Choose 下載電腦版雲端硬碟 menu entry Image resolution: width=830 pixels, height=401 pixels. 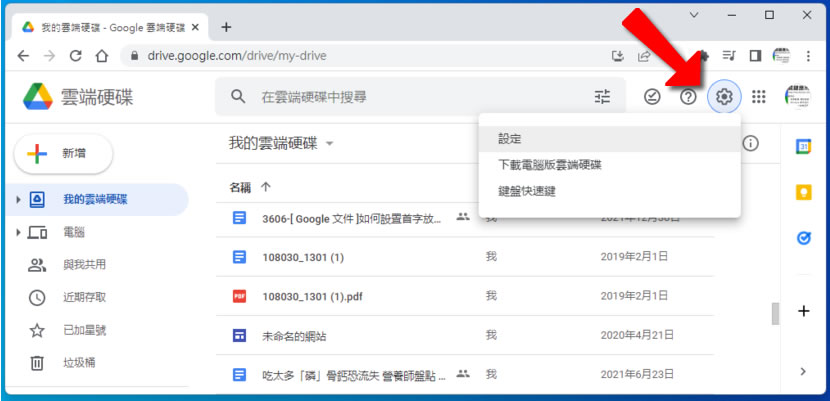click(609, 165)
